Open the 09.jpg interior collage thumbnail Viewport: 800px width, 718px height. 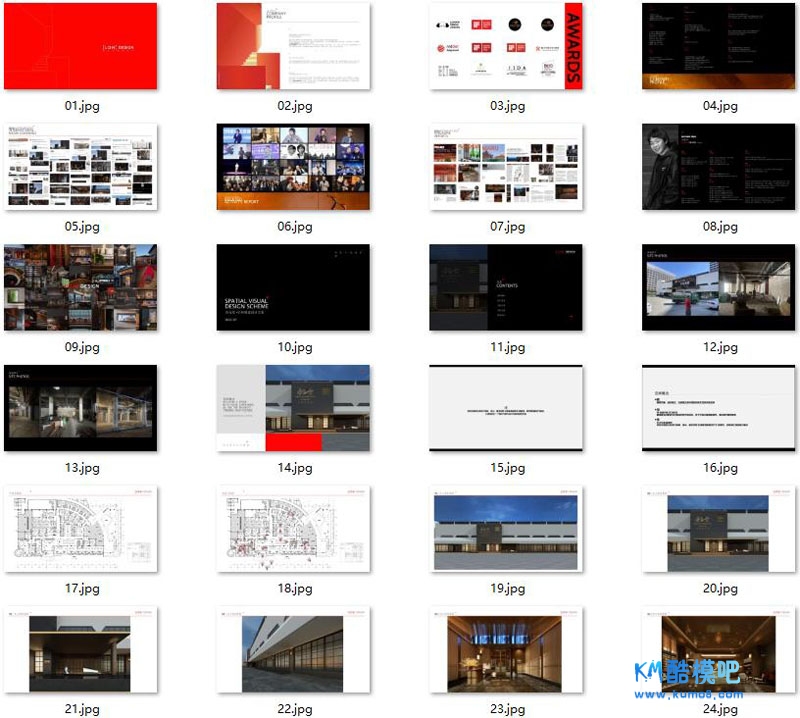(x=80, y=287)
